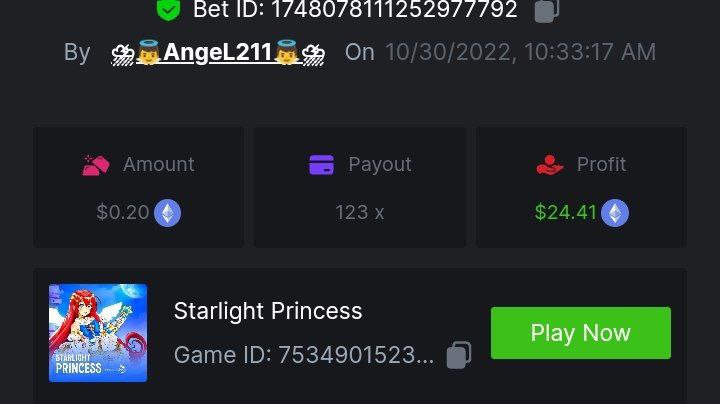Click the bet date and time text
The image size is (720, 404).
tap(520, 52)
